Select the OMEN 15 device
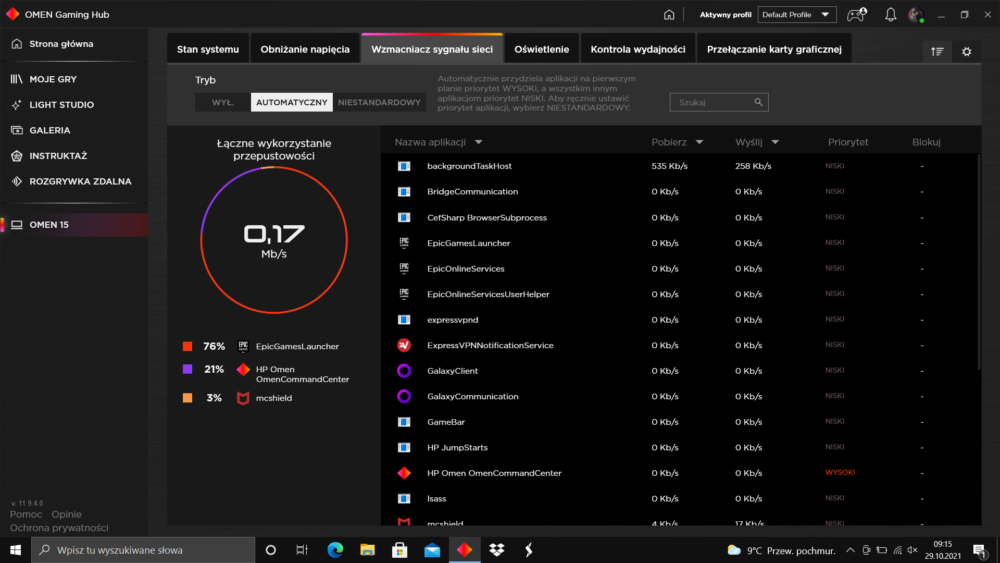Image resolution: width=1000 pixels, height=563 pixels. 74,224
